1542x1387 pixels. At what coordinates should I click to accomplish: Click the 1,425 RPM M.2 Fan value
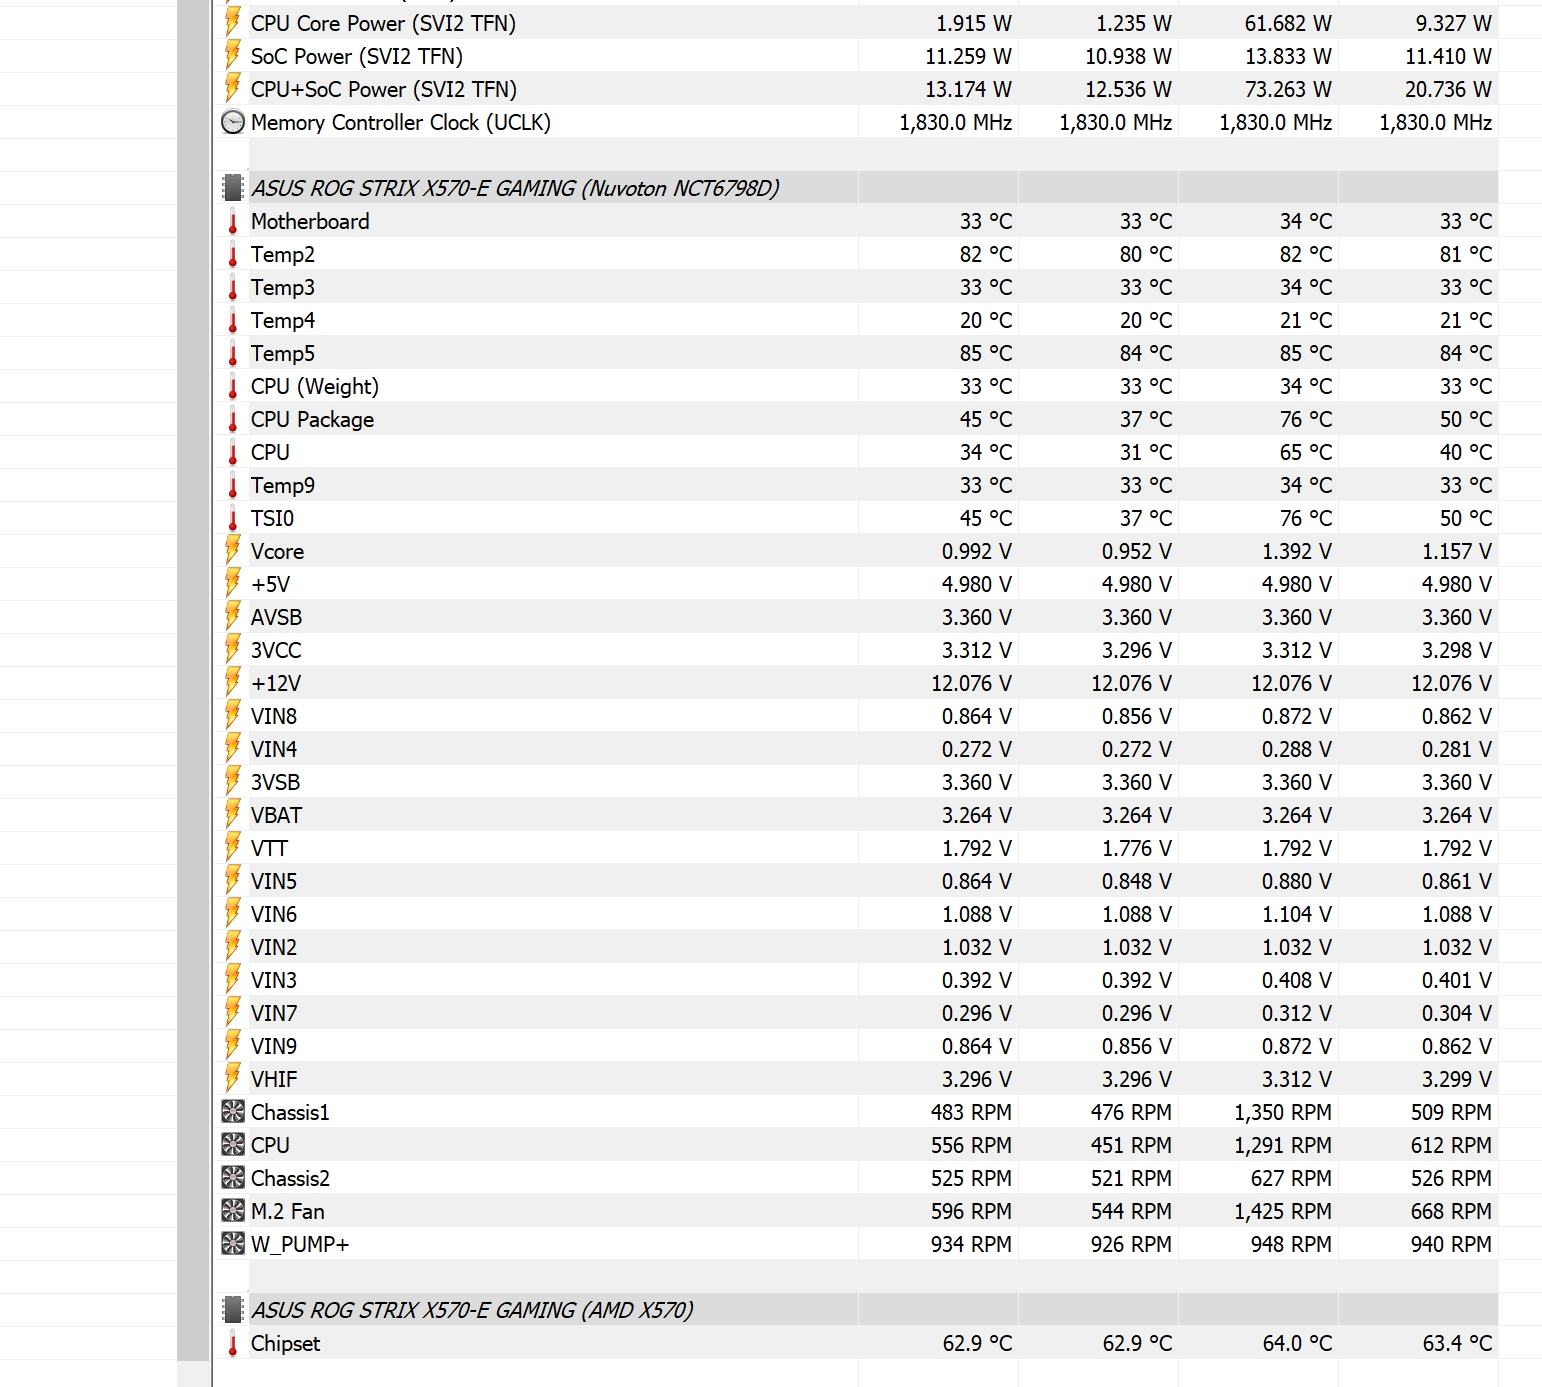click(1282, 1211)
